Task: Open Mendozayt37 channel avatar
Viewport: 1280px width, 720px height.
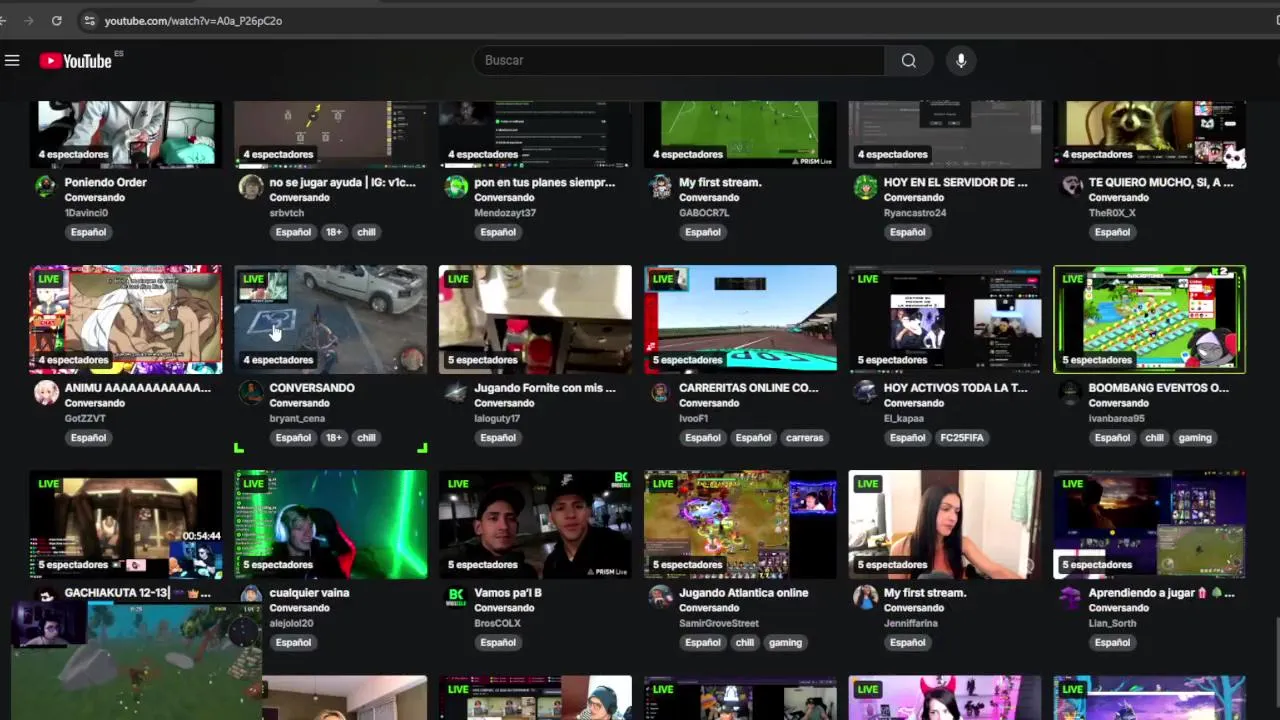Action: [456, 187]
